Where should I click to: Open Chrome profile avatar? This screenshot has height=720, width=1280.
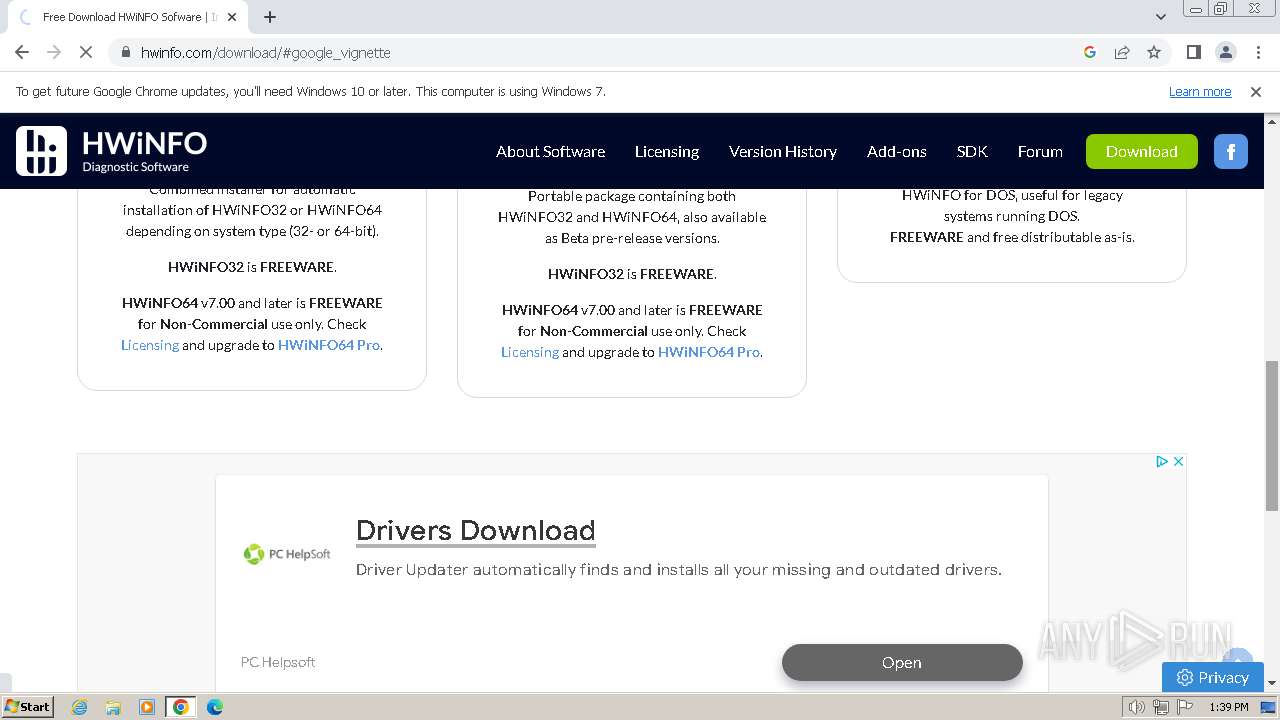point(1225,52)
